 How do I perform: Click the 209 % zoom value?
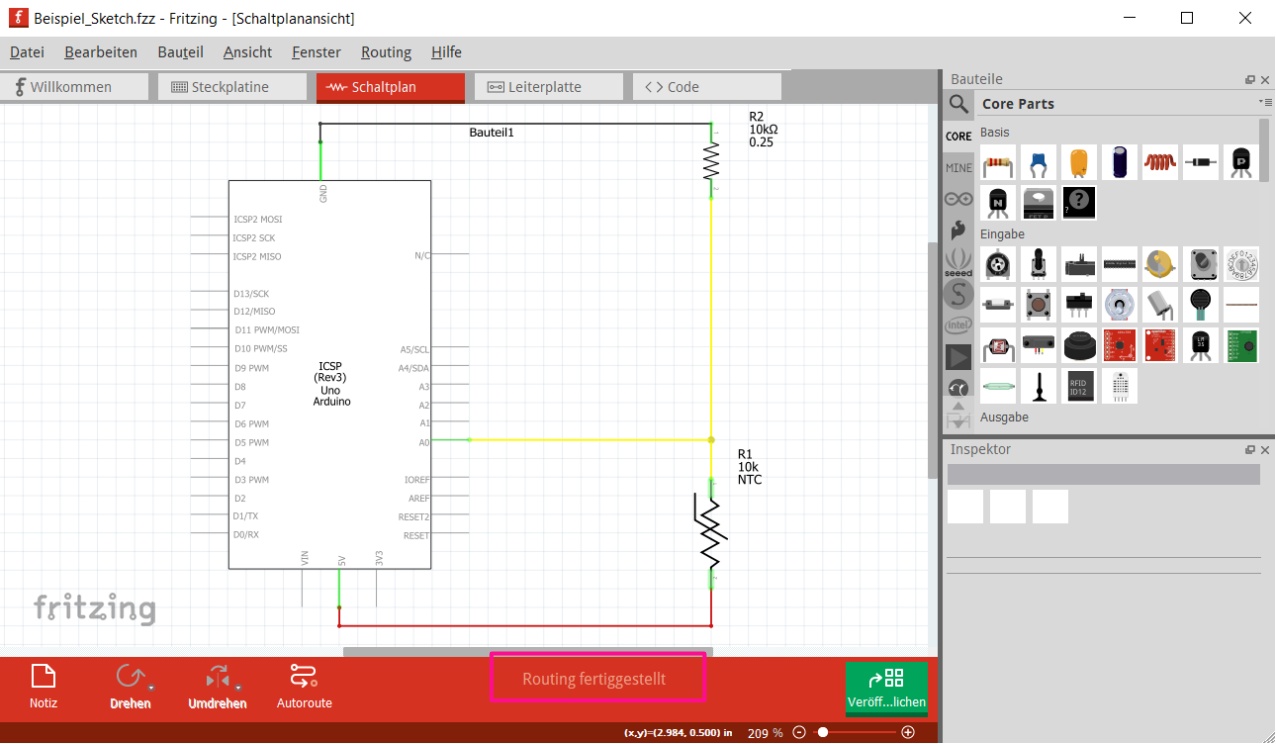[x=765, y=733]
